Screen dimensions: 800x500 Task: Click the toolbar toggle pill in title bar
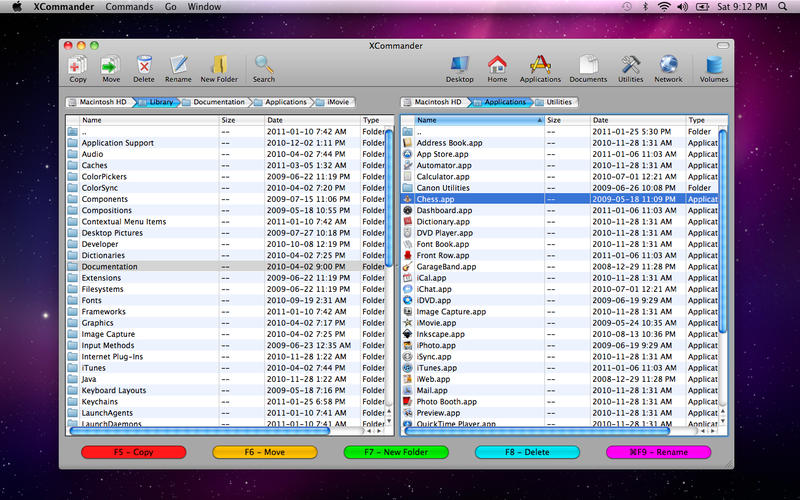pyautogui.click(x=722, y=45)
